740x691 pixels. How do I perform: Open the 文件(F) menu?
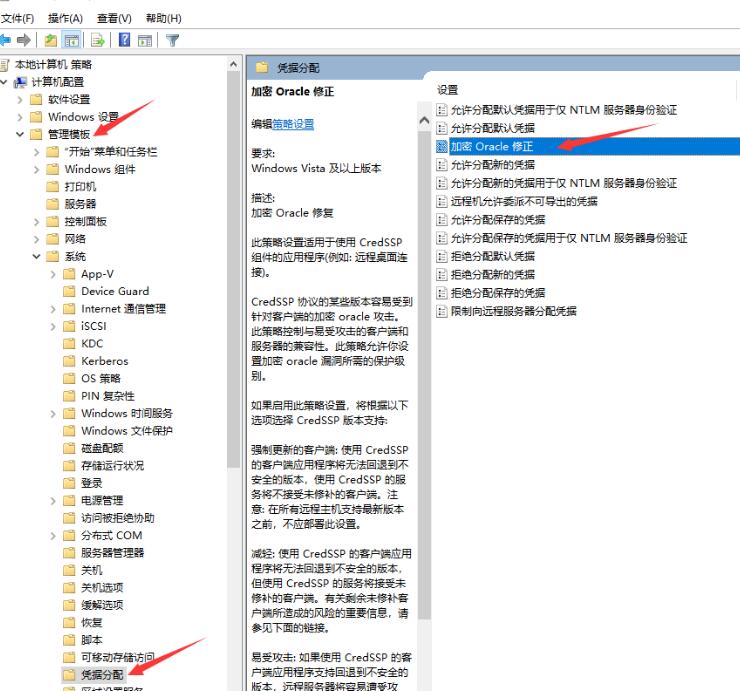pyautogui.click(x=17, y=18)
